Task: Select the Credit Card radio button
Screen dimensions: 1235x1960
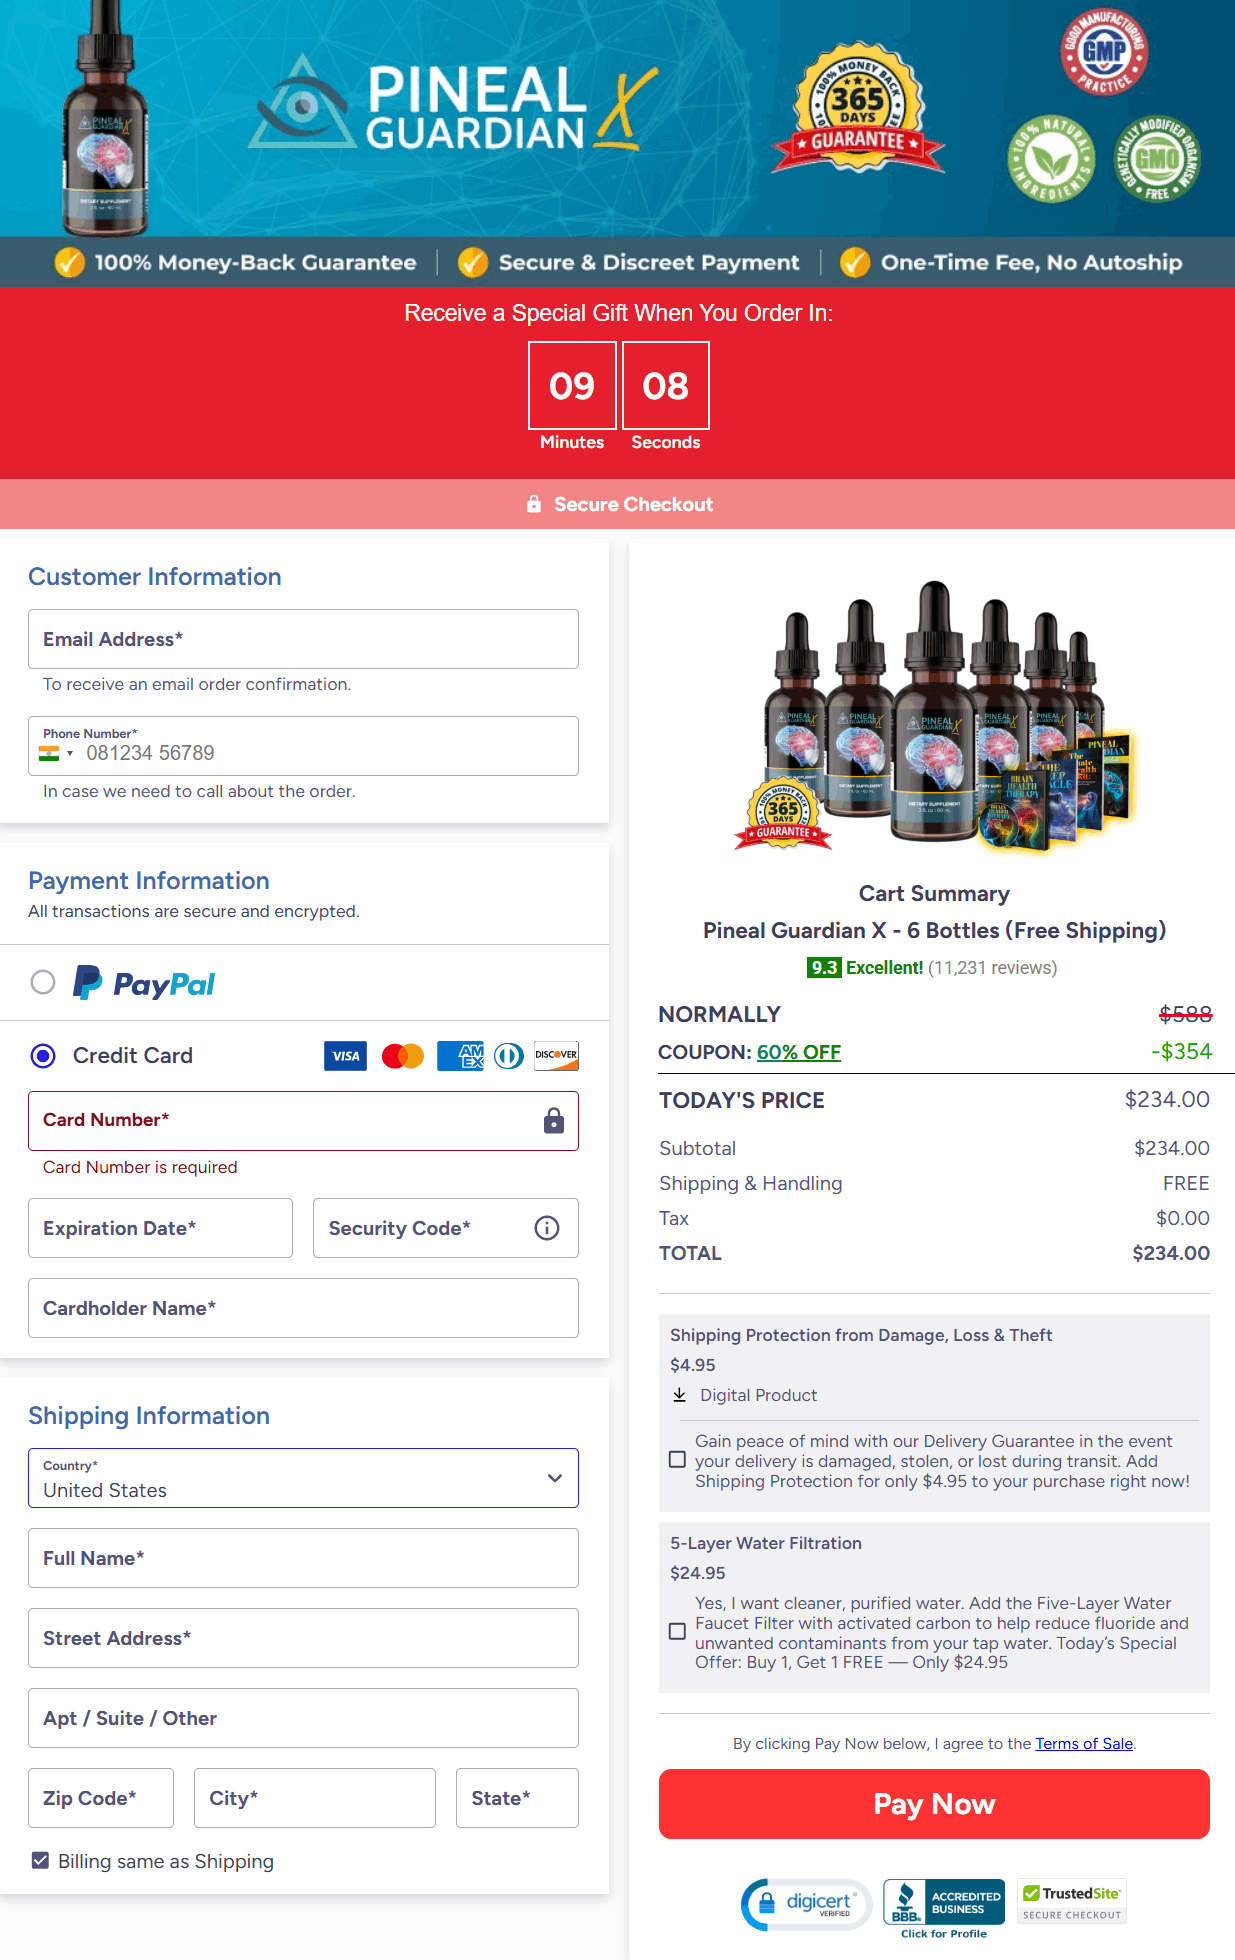Action: click(x=43, y=1055)
